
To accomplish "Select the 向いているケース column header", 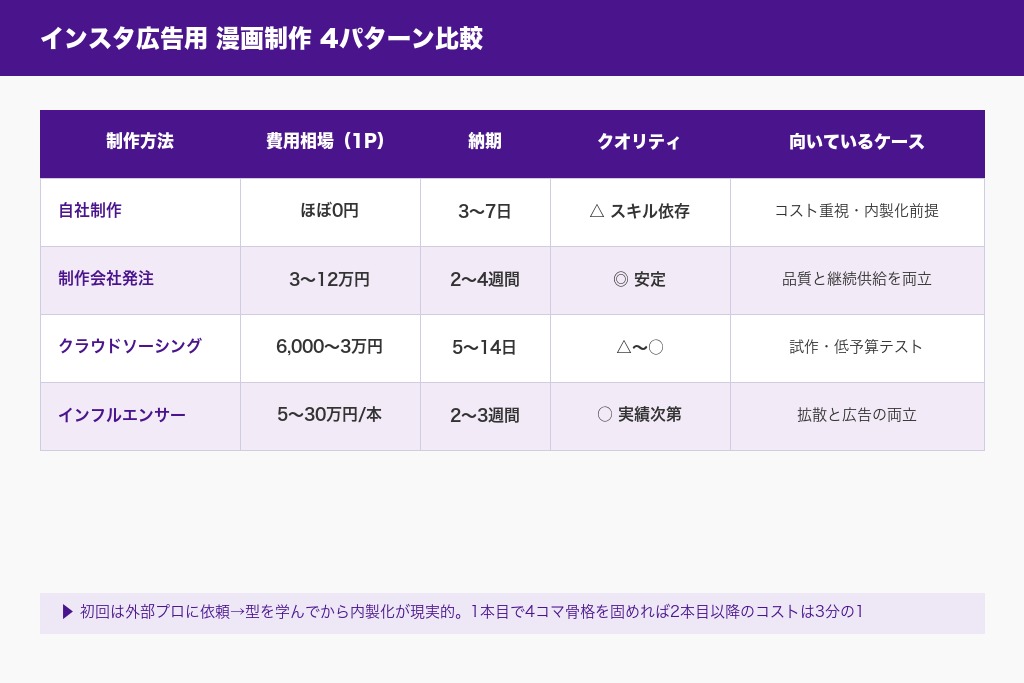I will pos(857,142).
